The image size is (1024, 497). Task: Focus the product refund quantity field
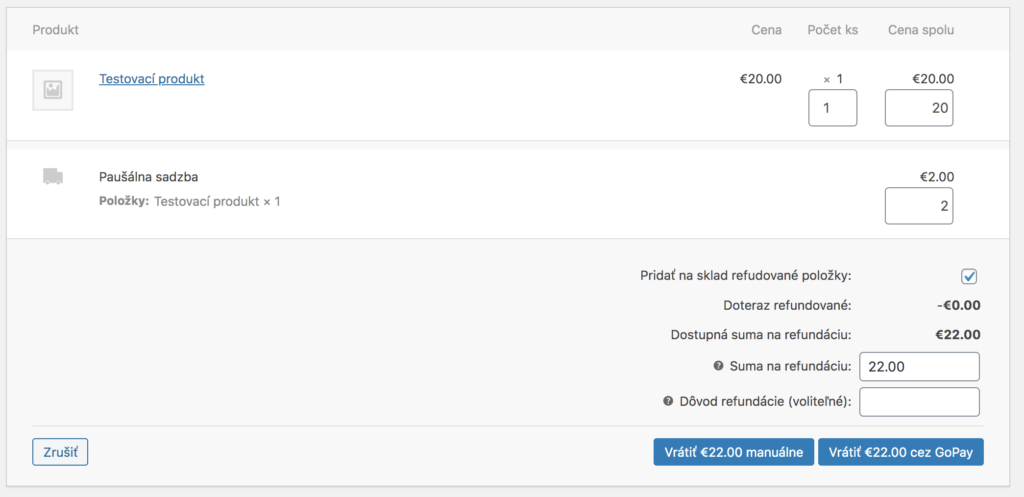pyautogui.click(x=832, y=108)
